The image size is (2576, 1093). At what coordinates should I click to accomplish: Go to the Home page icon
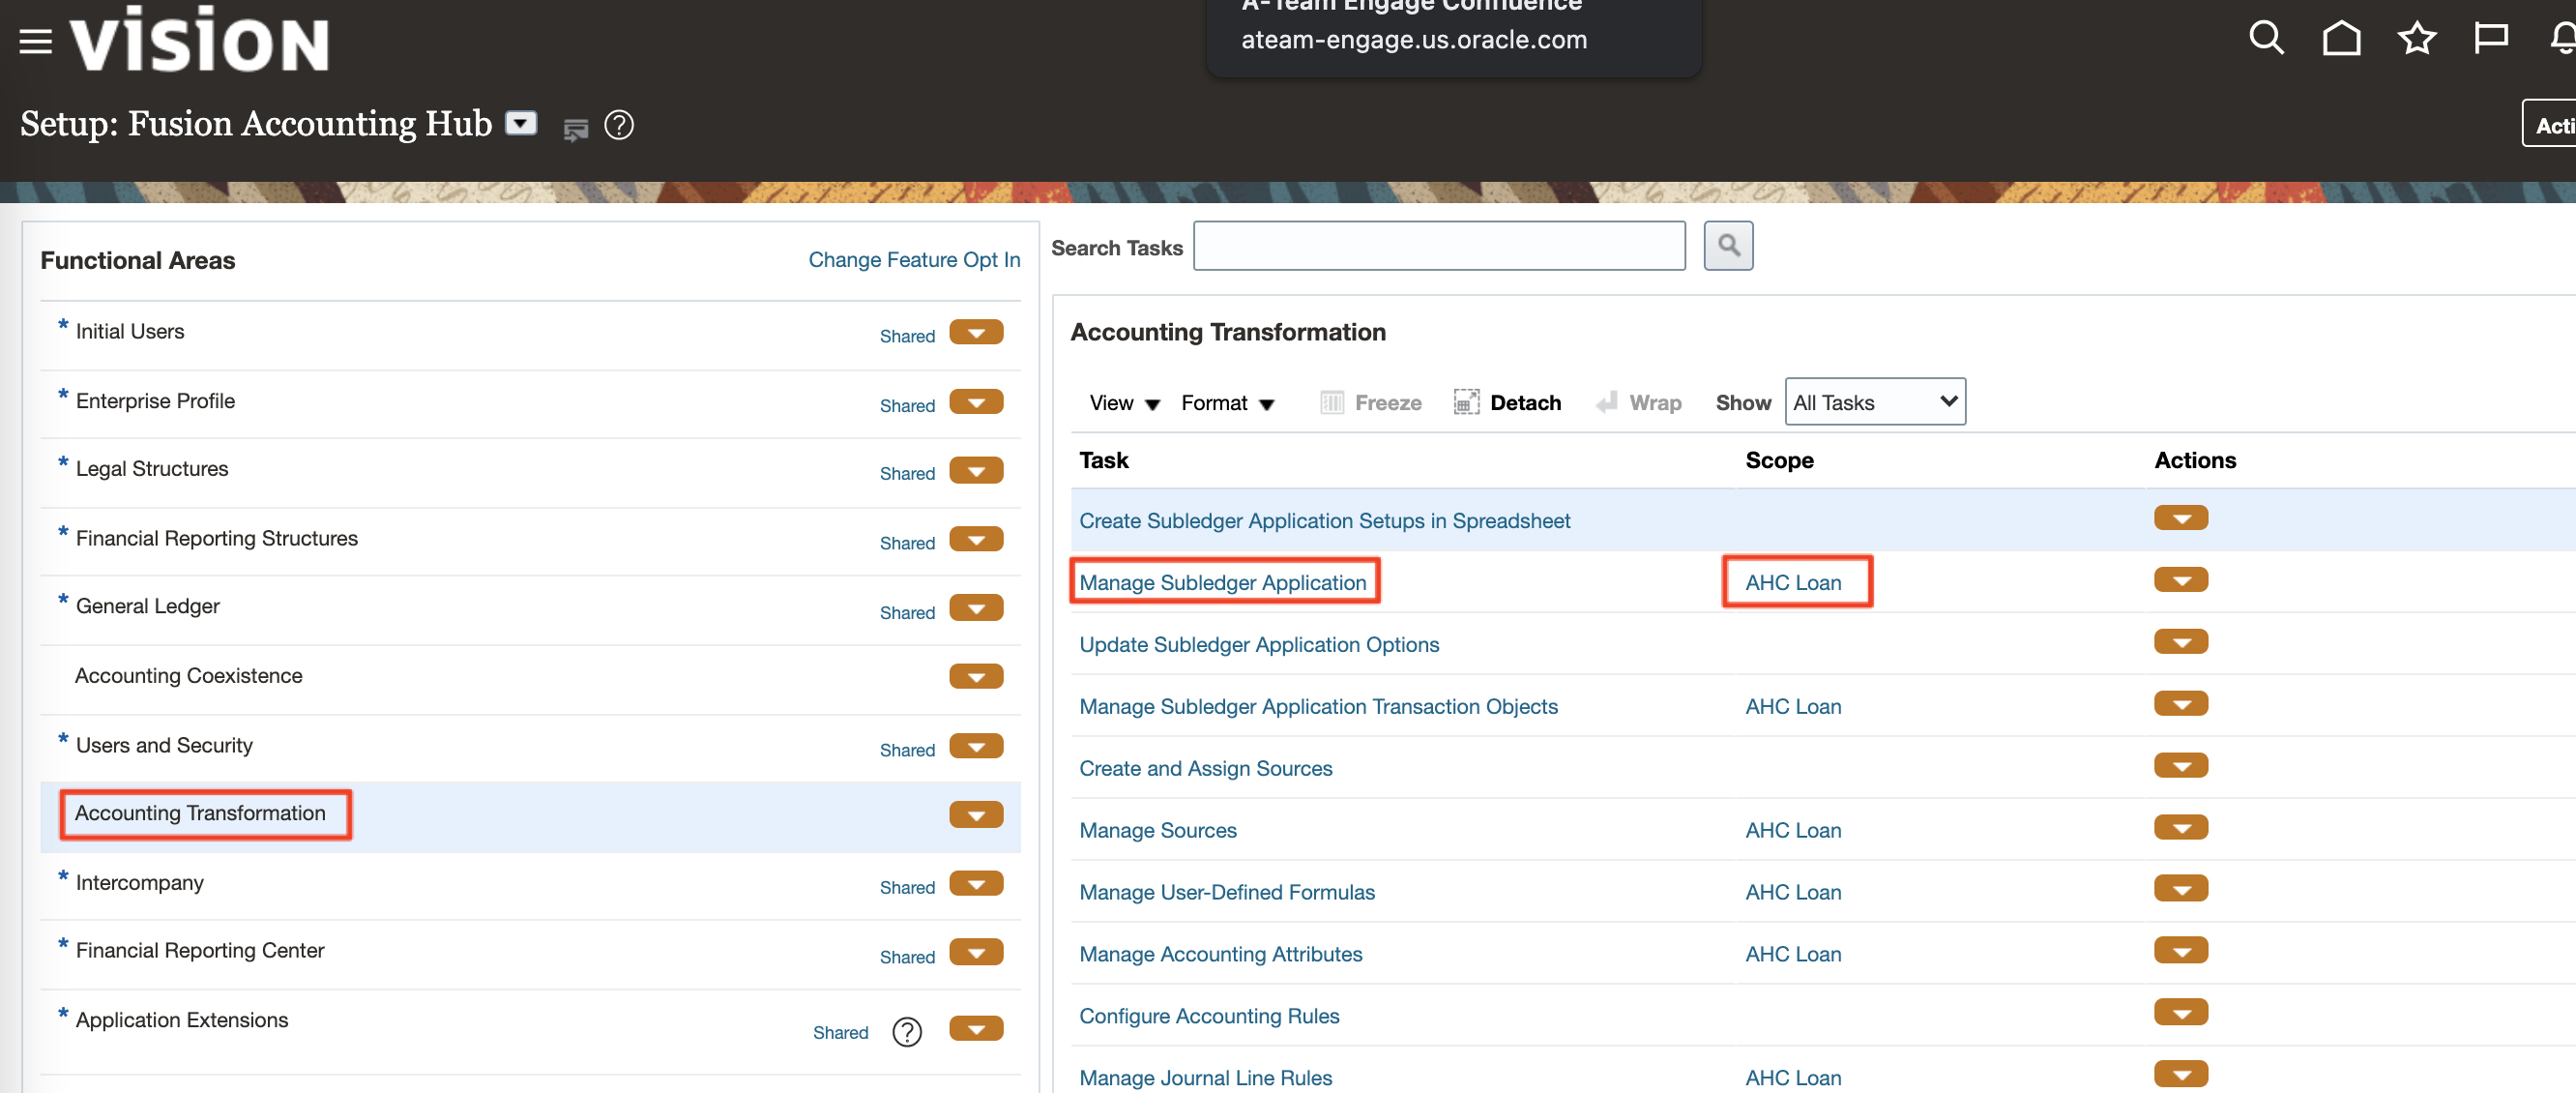coord(2341,38)
